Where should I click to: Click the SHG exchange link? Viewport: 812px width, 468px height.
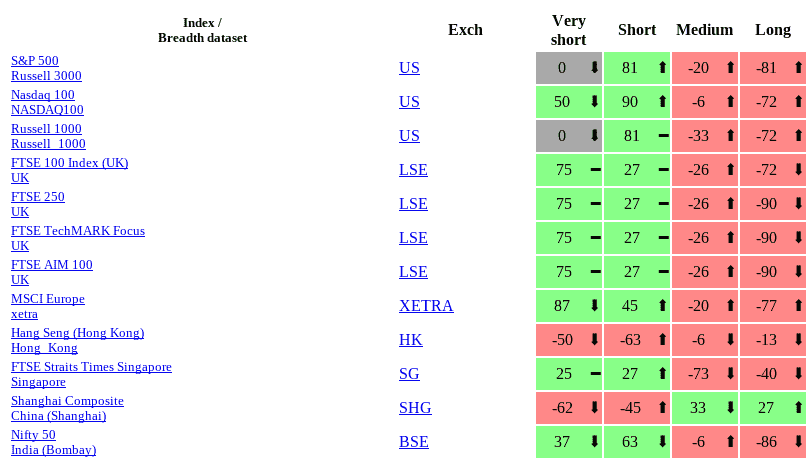415,408
